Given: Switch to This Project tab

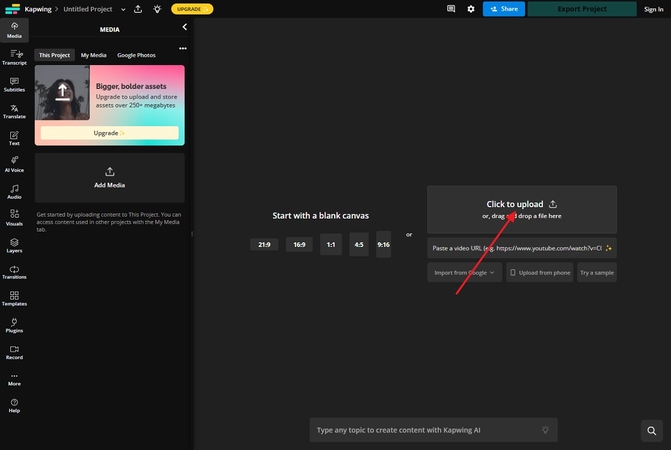Looking at the screenshot, I should [x=54, y=55].
